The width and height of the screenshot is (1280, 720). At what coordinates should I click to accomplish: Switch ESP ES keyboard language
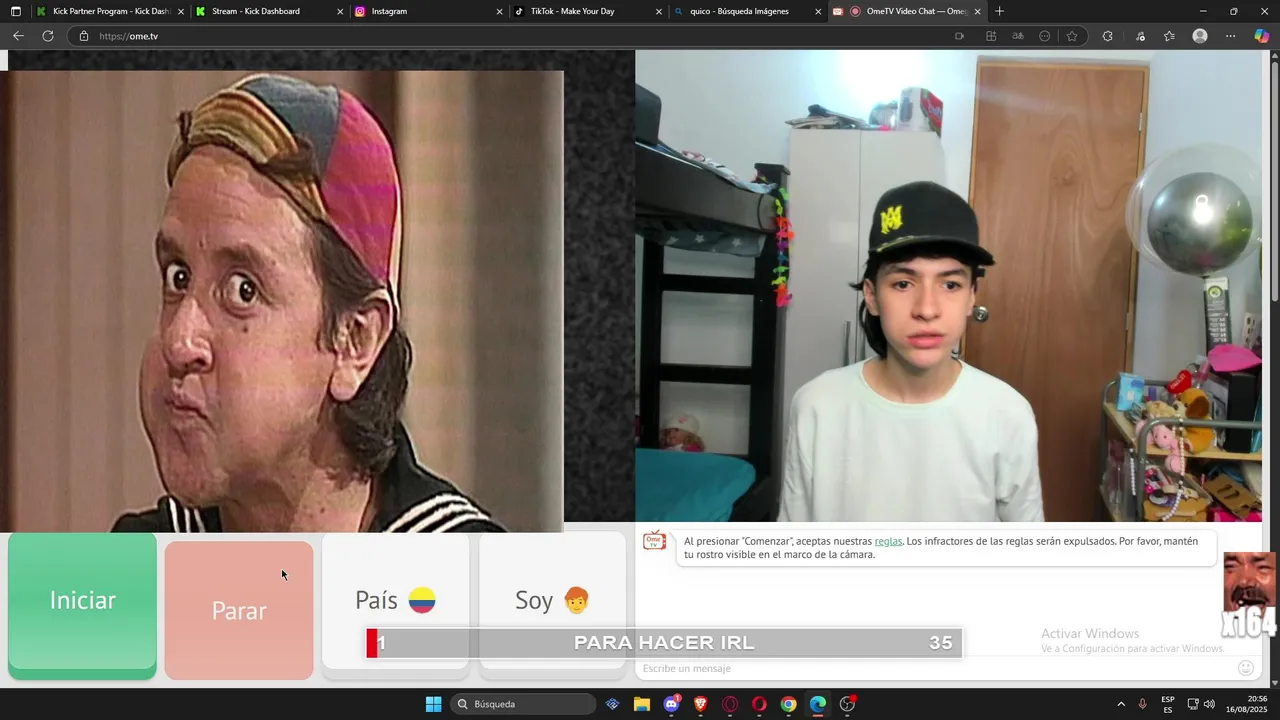[1168, 704]
